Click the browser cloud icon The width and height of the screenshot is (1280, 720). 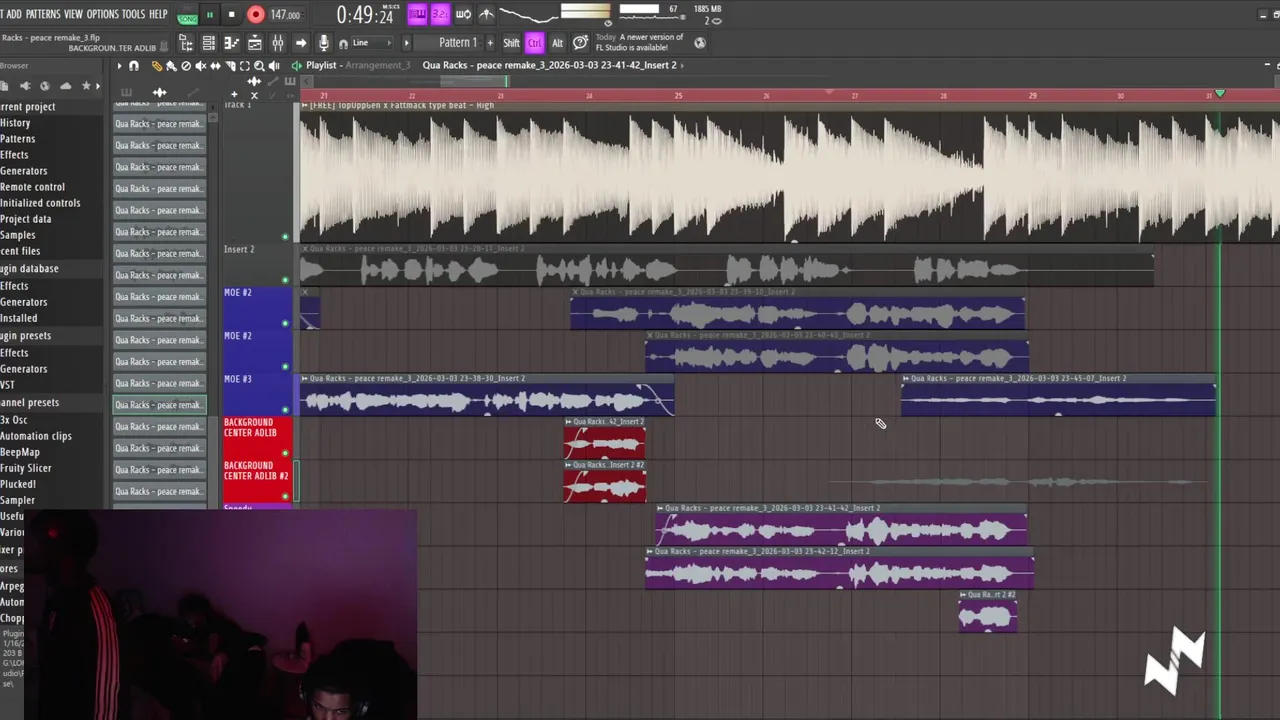66,86
